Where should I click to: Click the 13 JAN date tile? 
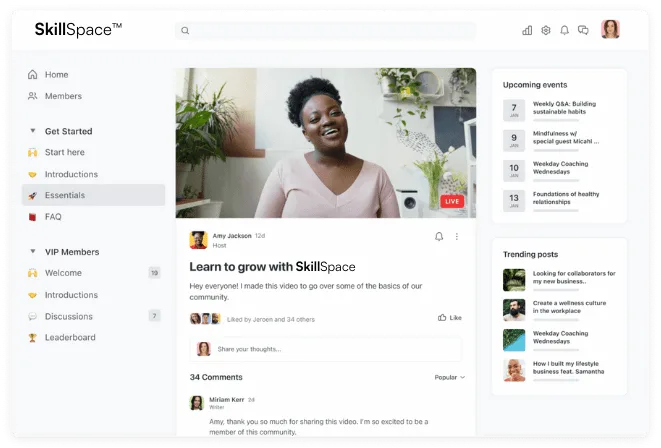(514, 201)
